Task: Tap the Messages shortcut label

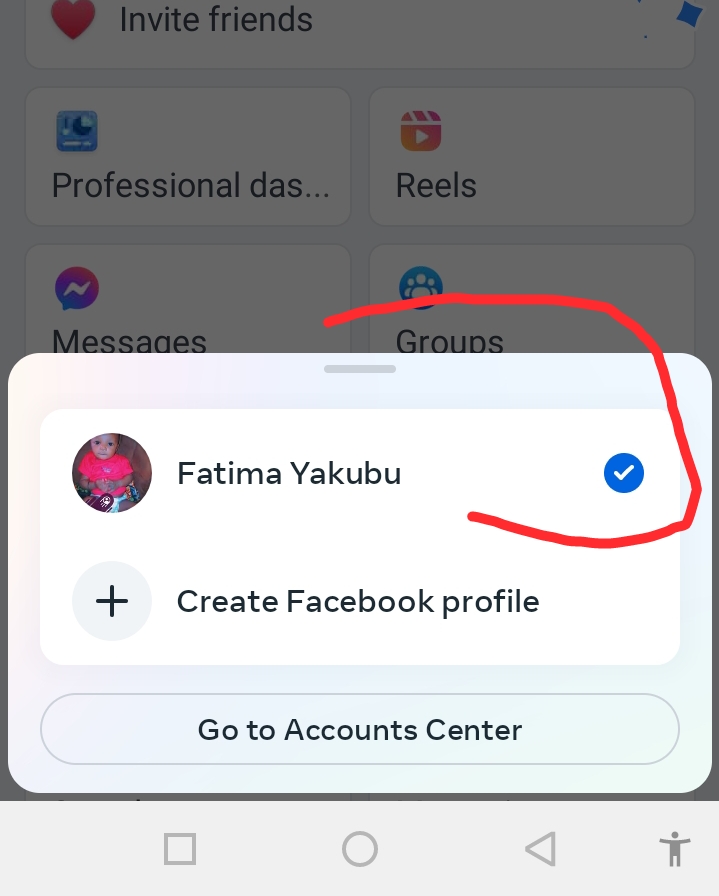Action: [x=129, y=341]
